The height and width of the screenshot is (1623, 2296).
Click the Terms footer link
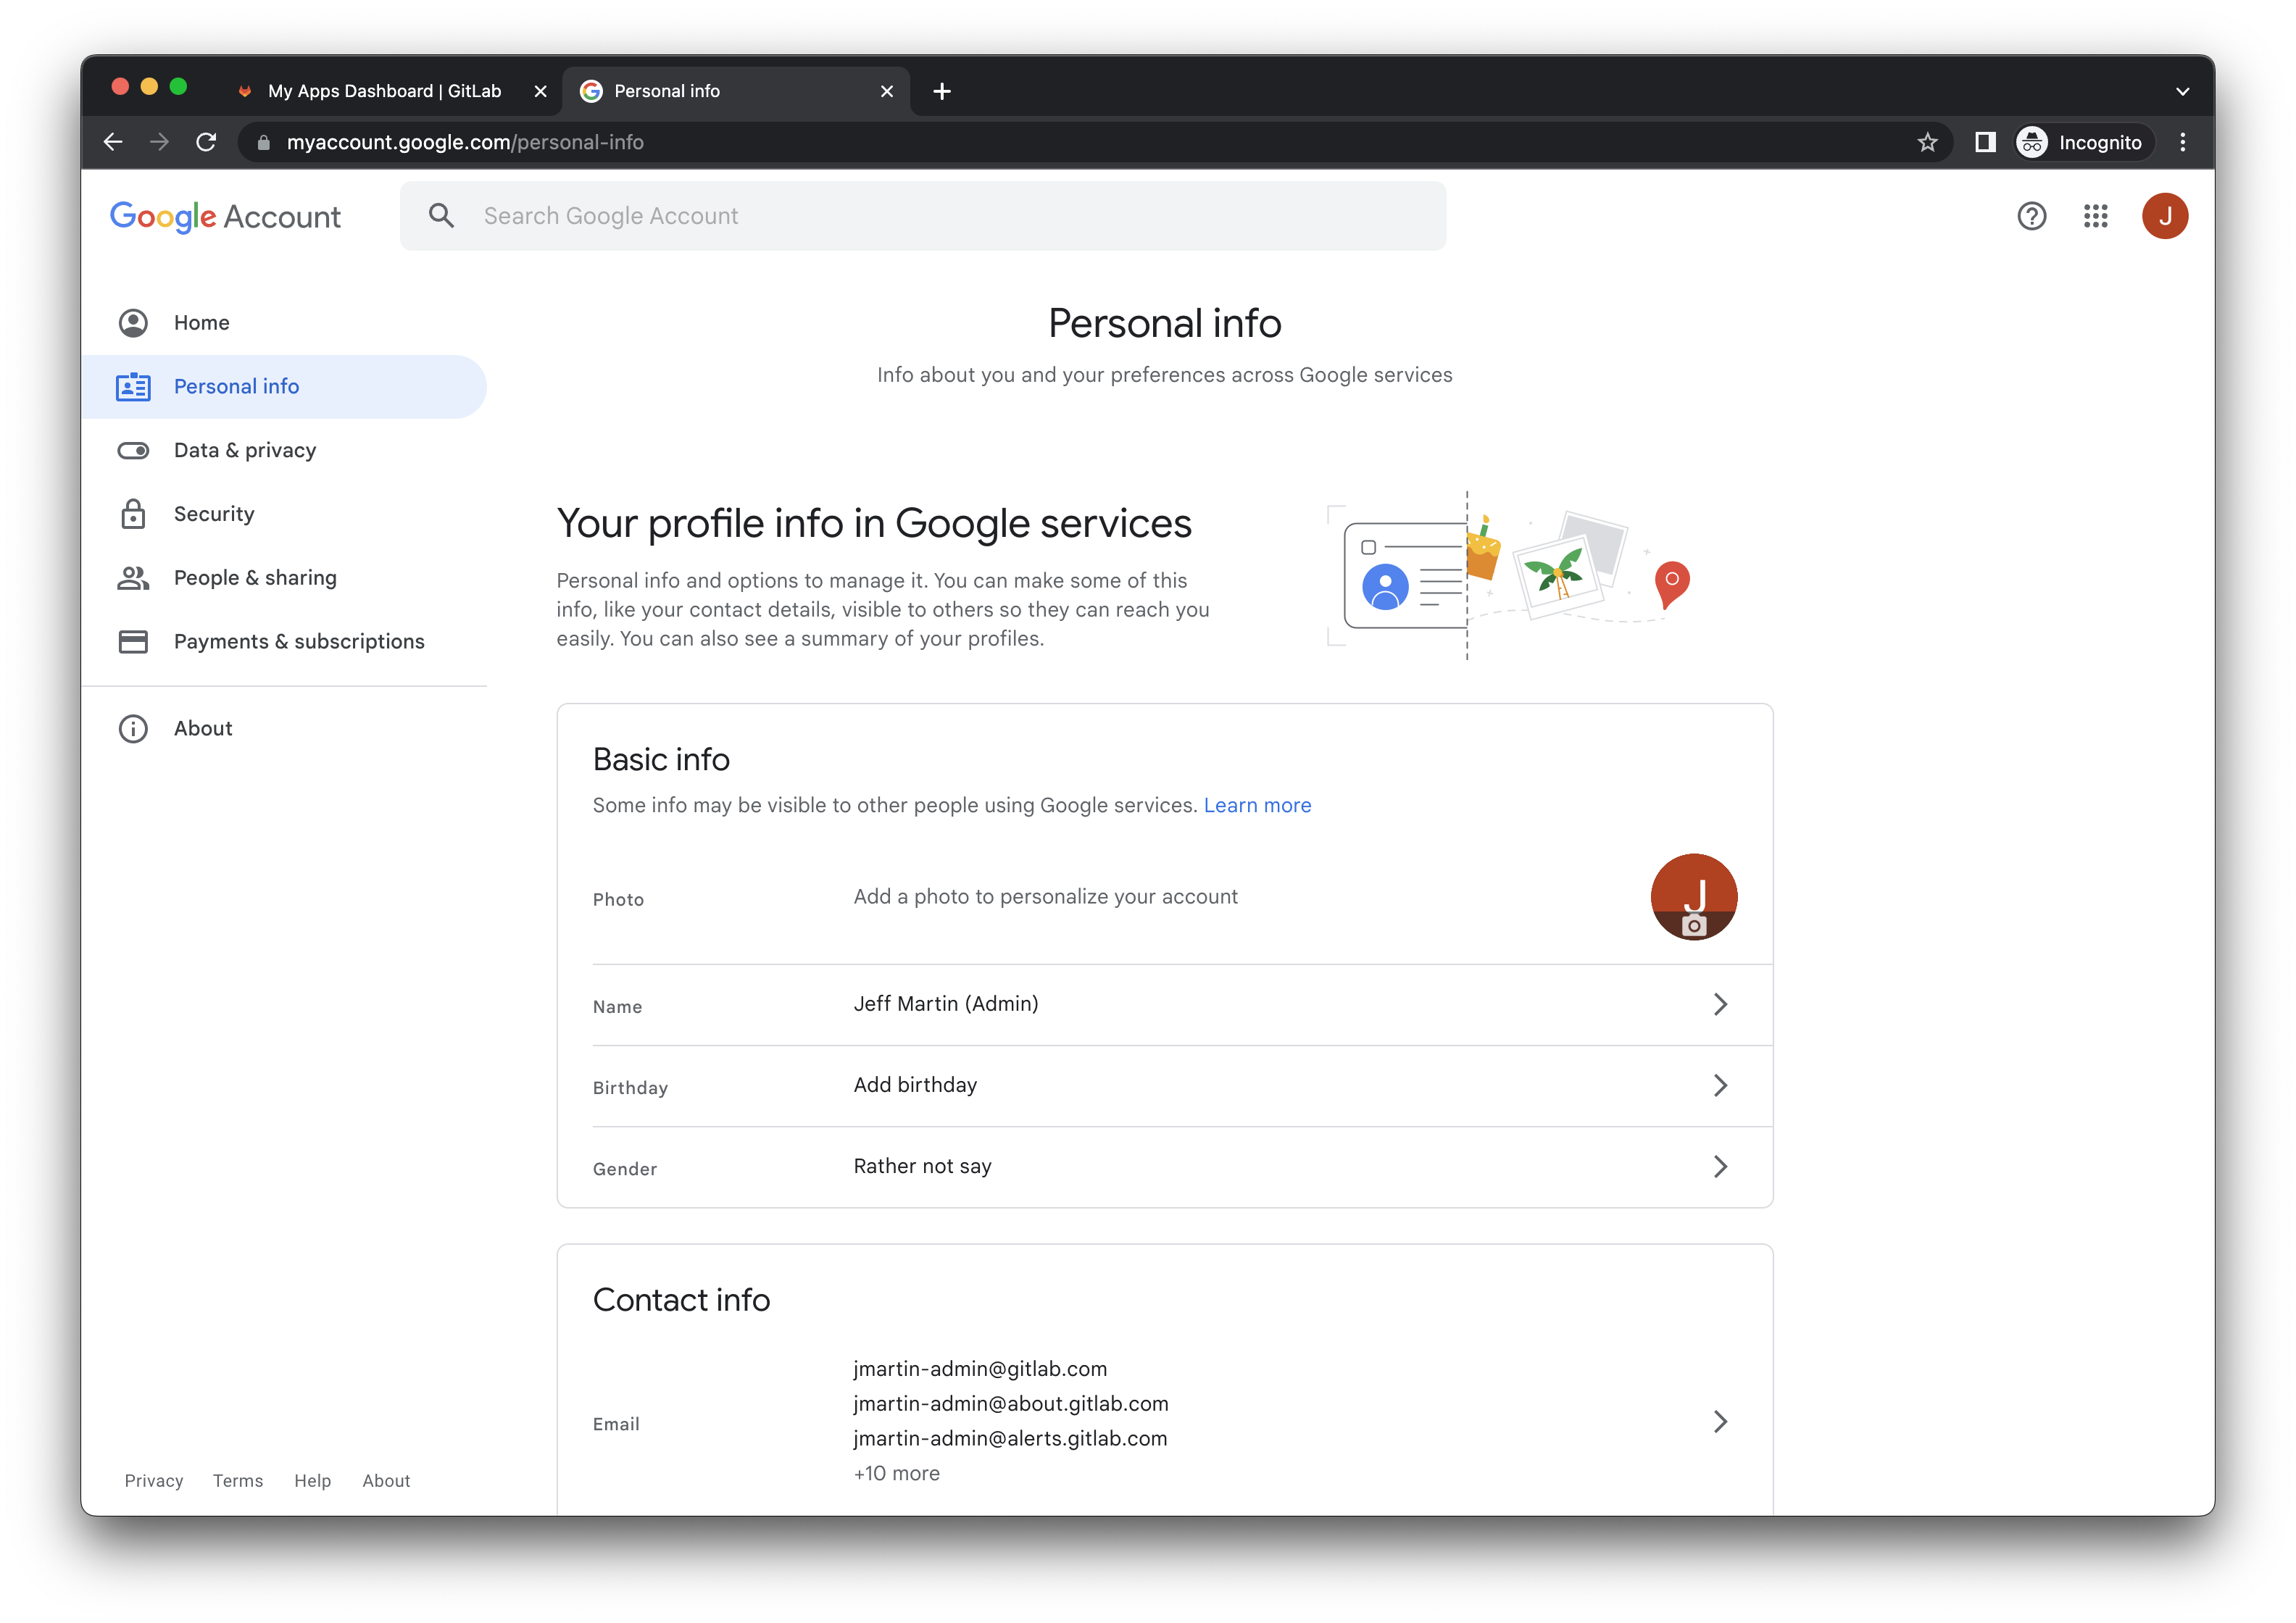(x=237, y=1480)
